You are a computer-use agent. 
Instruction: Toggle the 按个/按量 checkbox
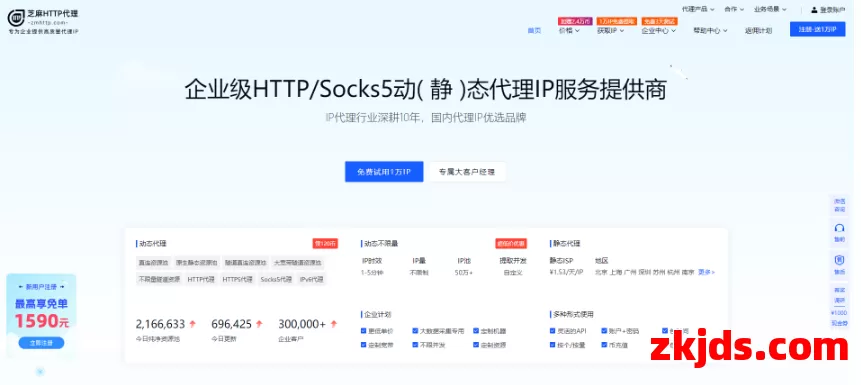point(552,345)
